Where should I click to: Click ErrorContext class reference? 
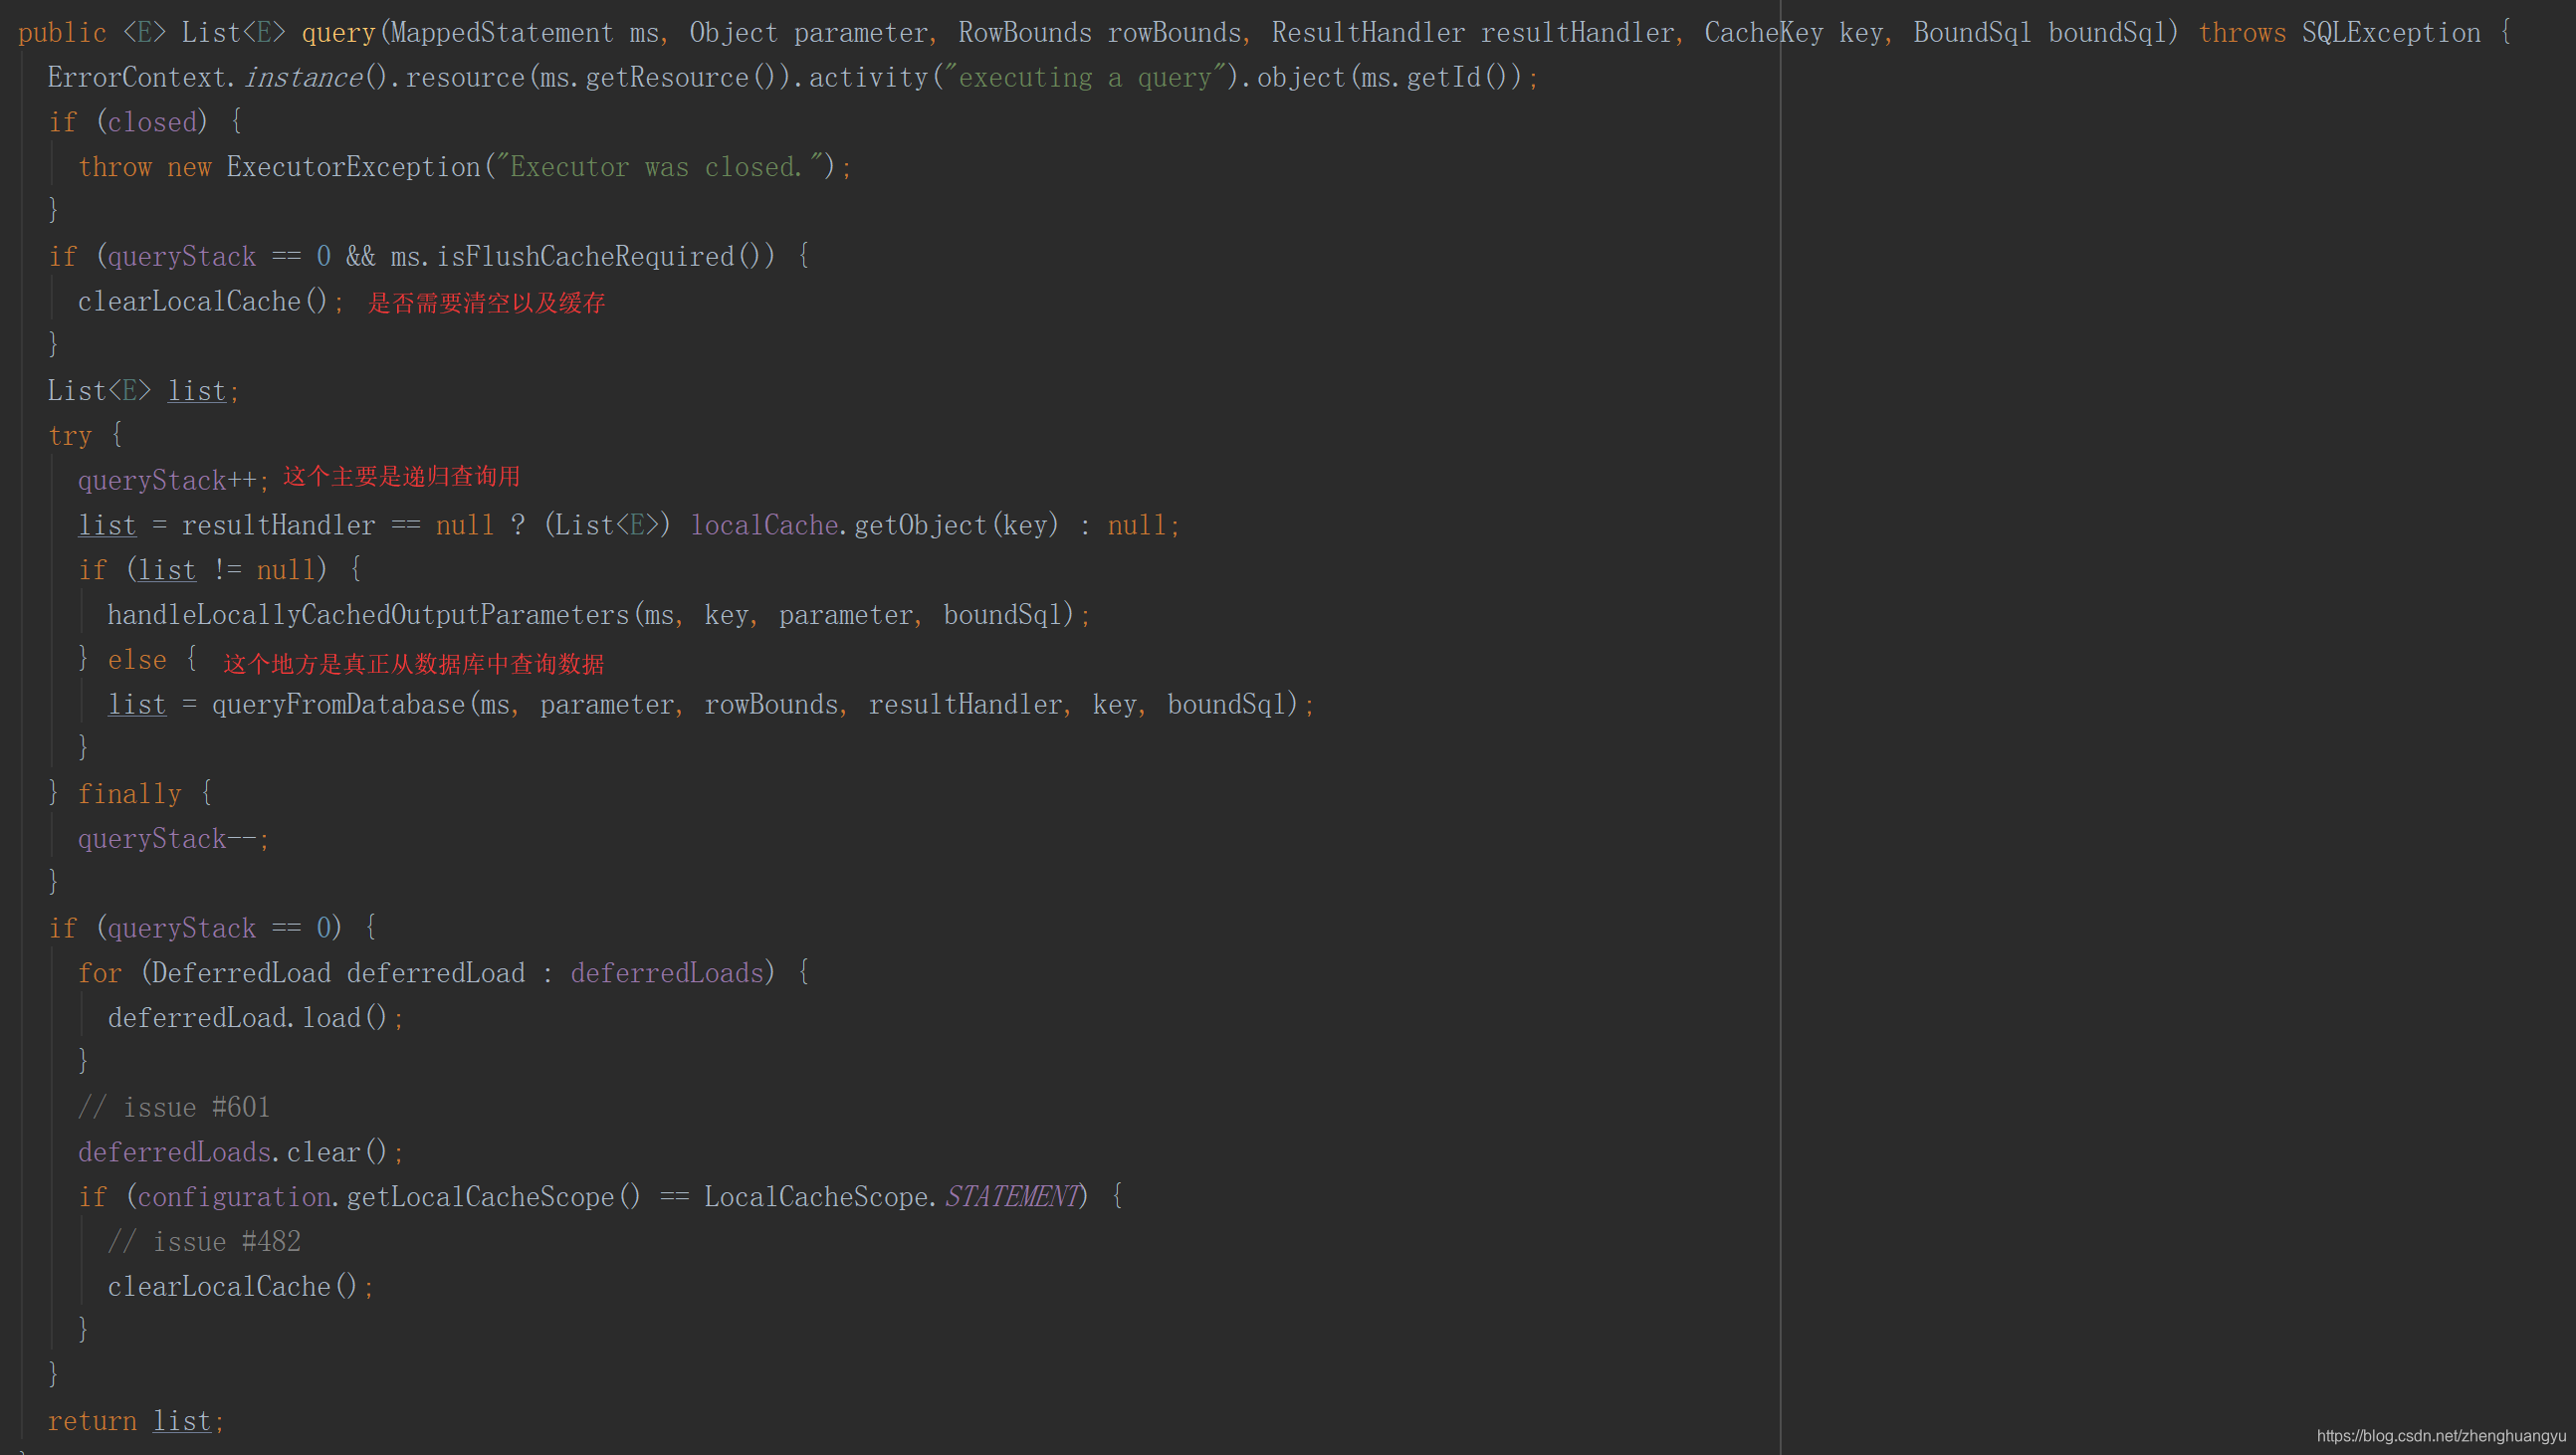137,77
